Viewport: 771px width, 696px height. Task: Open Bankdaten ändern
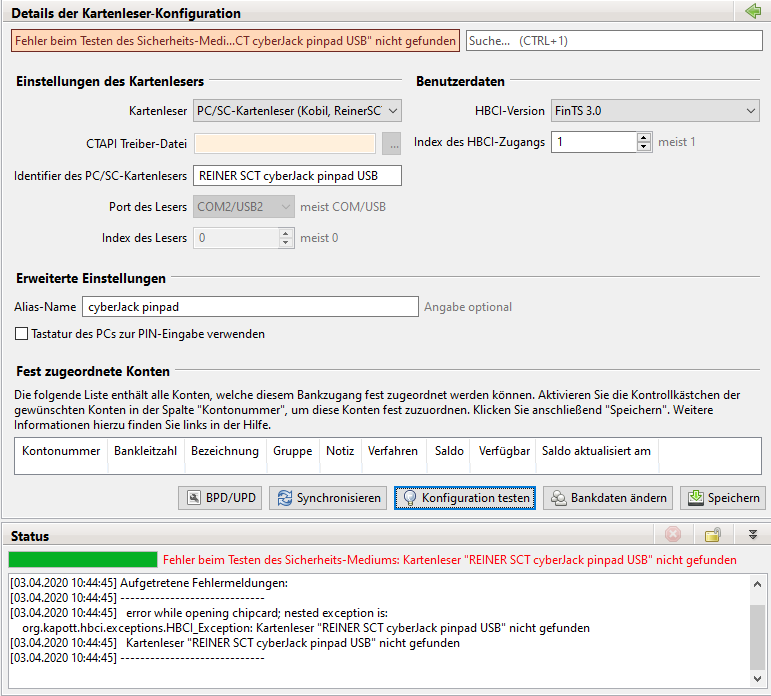click(607, 498)
